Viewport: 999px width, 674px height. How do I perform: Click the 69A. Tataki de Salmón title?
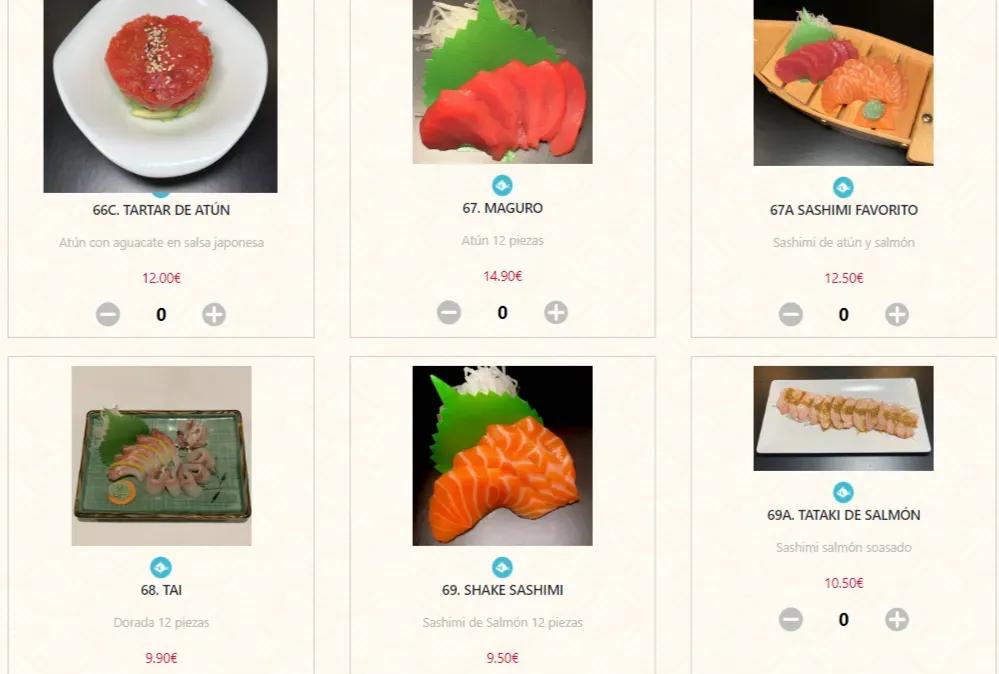click(844, 515)
